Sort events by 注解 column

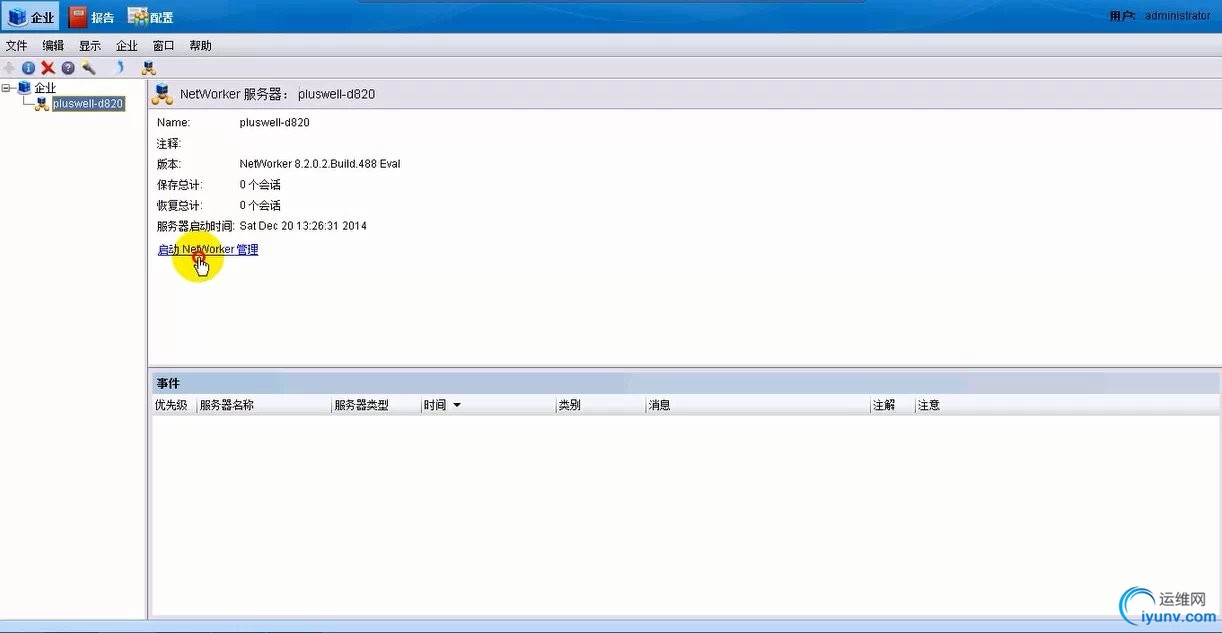892,405
